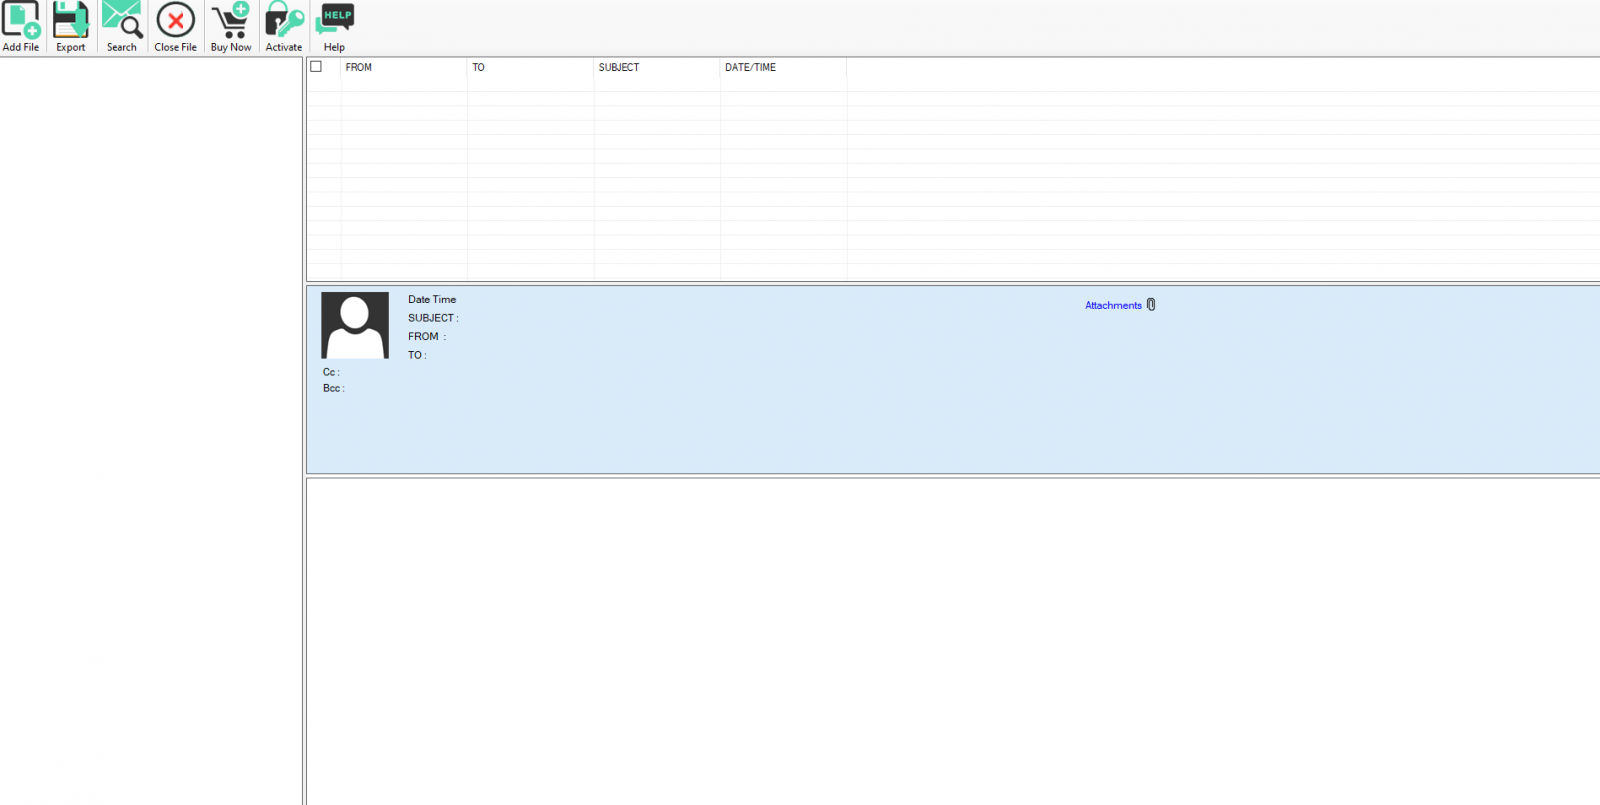The image size is (1600, 805).
Task: Tick the select-all checkbox in the header
Action: 316,67
